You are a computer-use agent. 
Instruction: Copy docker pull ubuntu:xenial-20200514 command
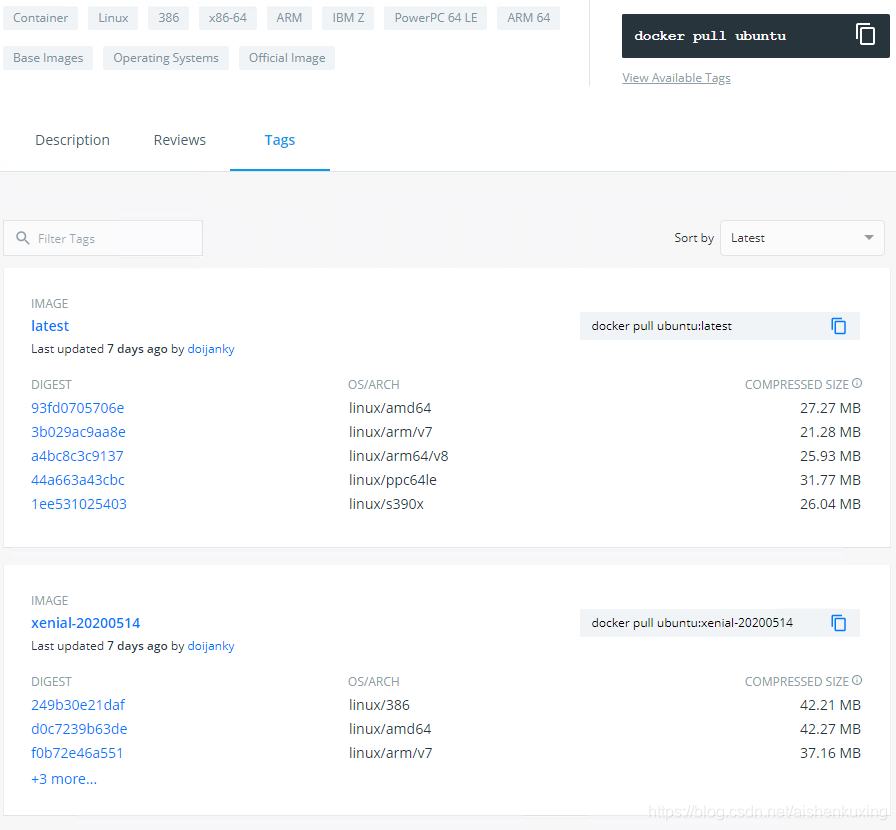tap(838, 622)
